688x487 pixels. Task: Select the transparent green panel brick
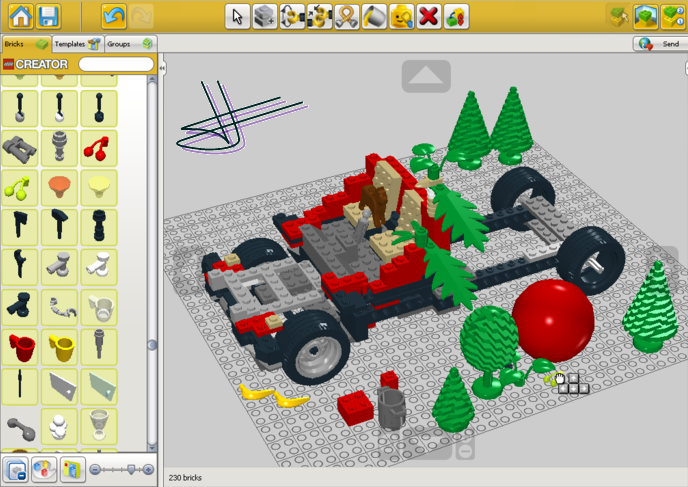point(99,387)
